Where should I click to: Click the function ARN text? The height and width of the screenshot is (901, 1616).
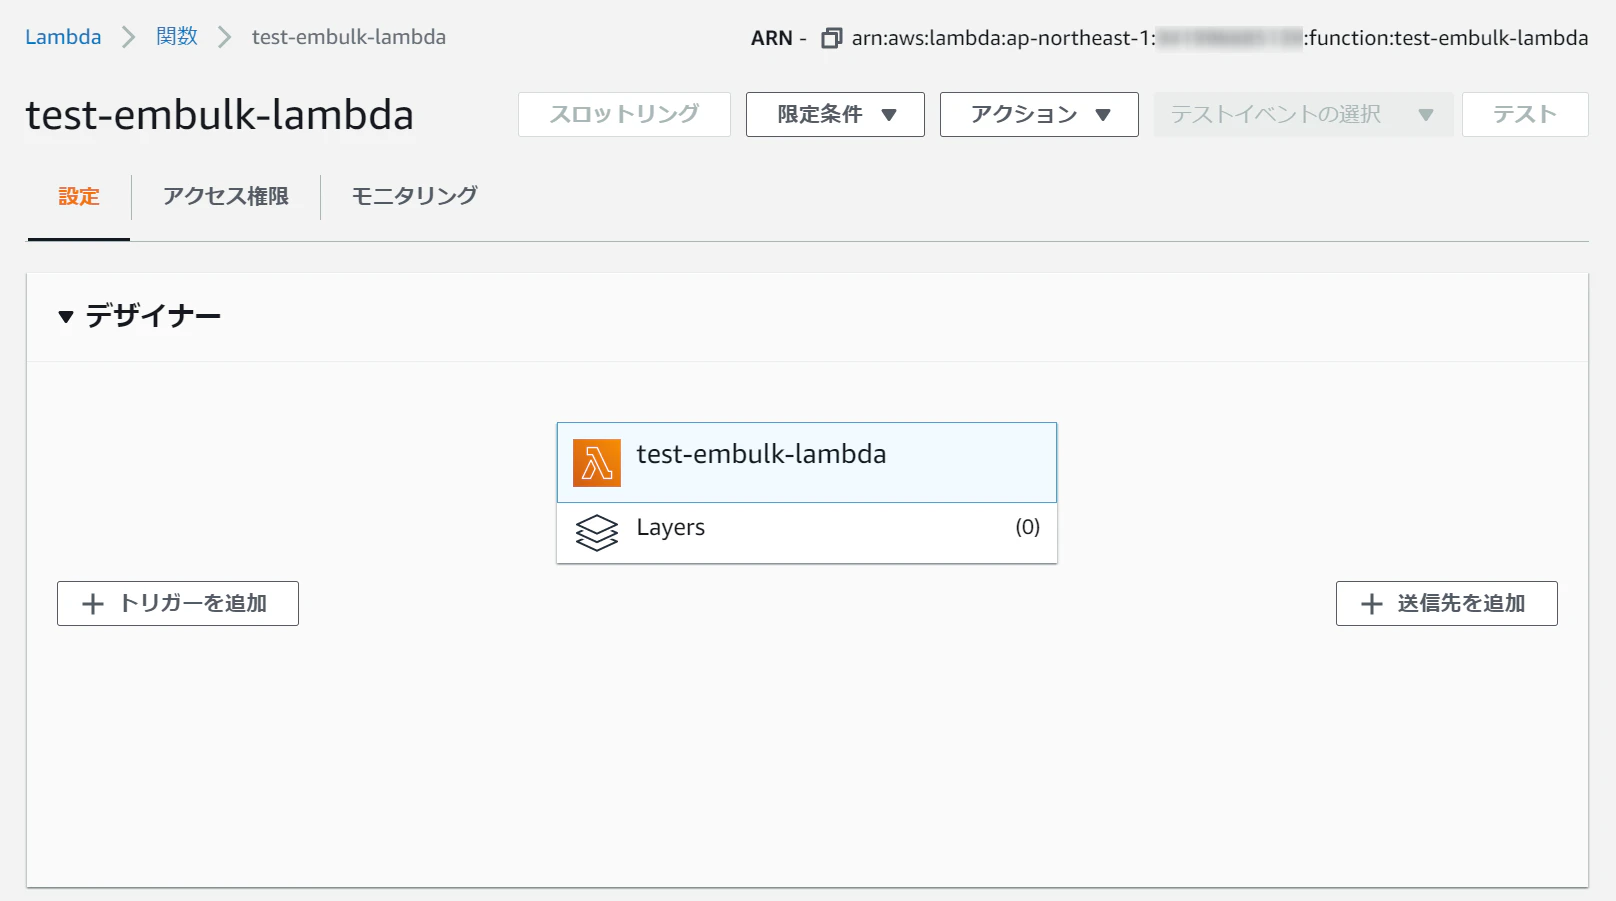[1220, 38]
